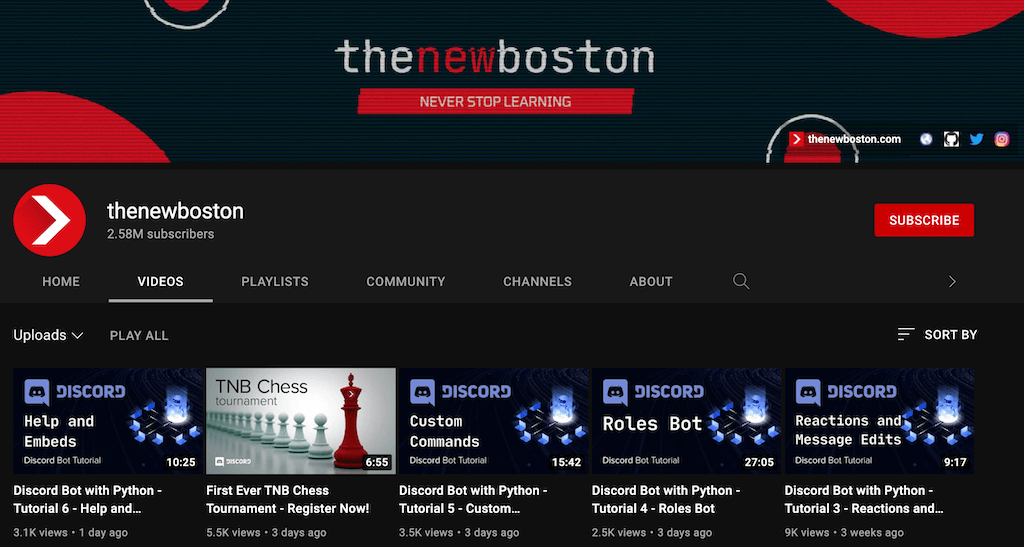
Task: Select the Videos tab
Action: click(x=161, y=281)
